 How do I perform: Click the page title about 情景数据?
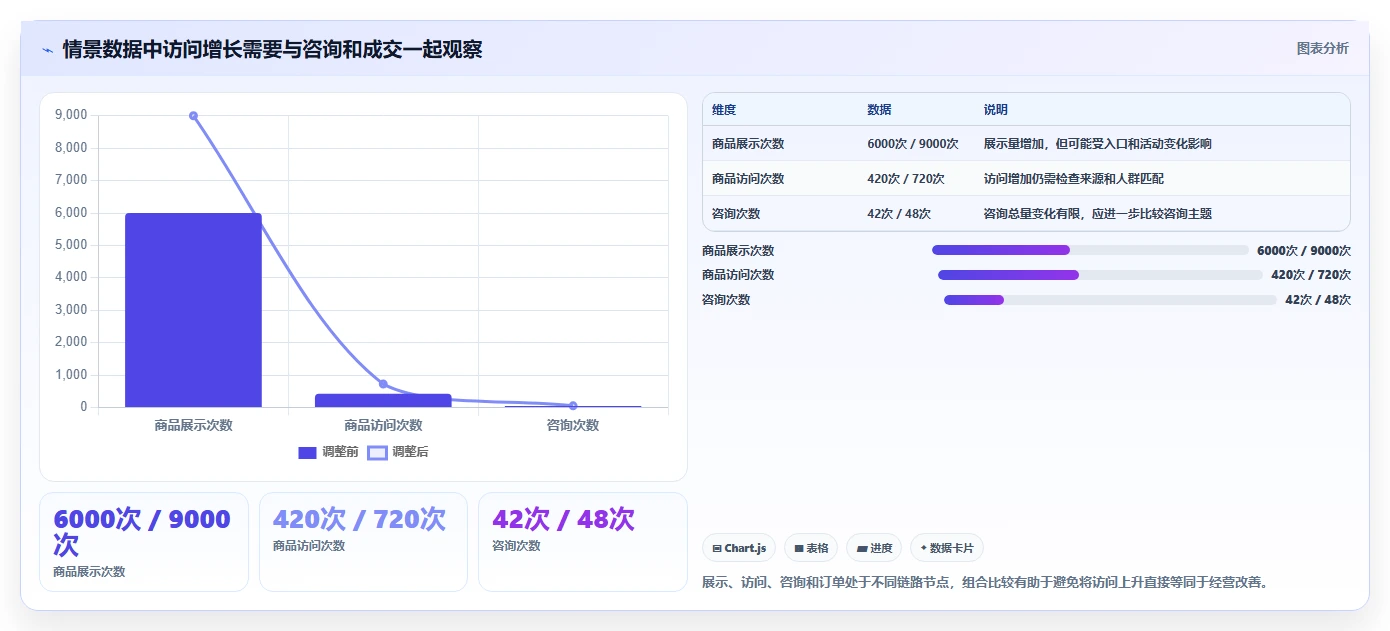pyautogui.click(x=272, y=49)
